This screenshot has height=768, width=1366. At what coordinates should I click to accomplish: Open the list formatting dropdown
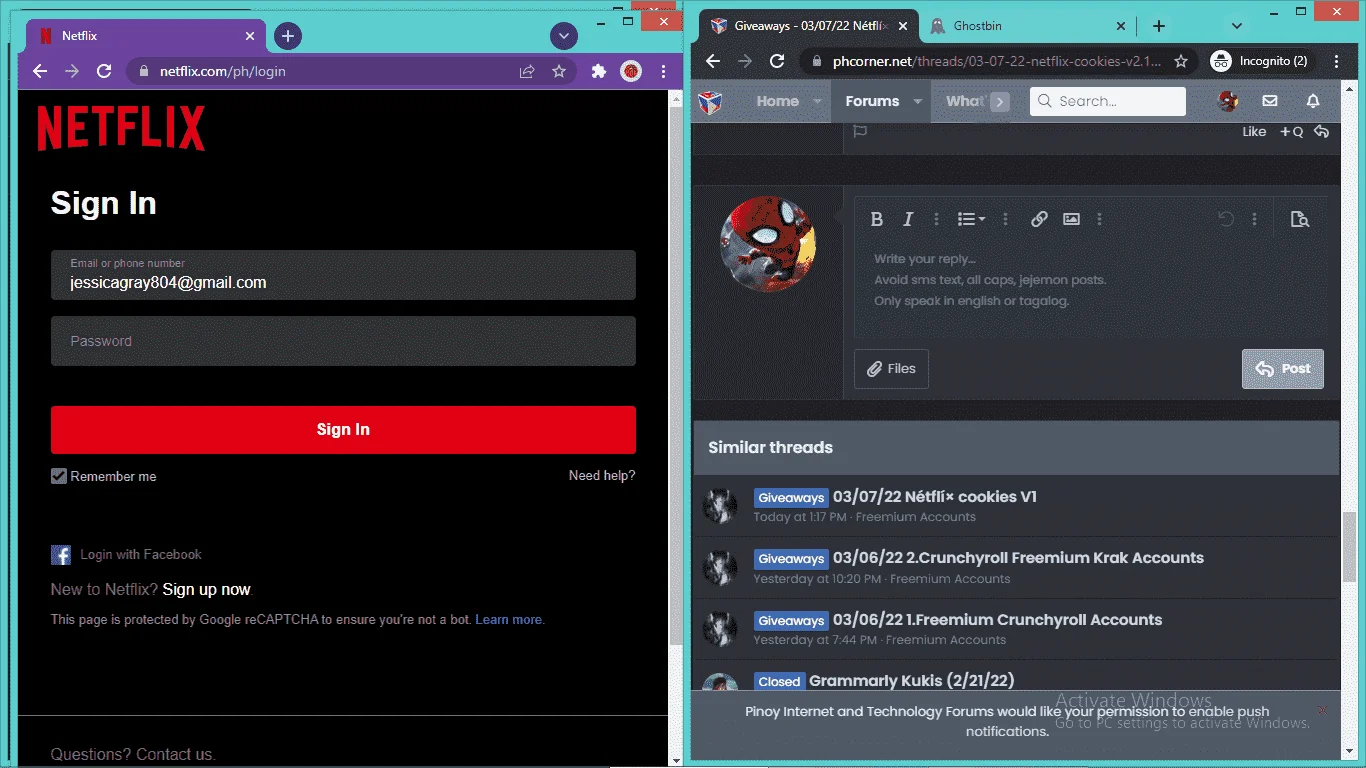point(971,219)
